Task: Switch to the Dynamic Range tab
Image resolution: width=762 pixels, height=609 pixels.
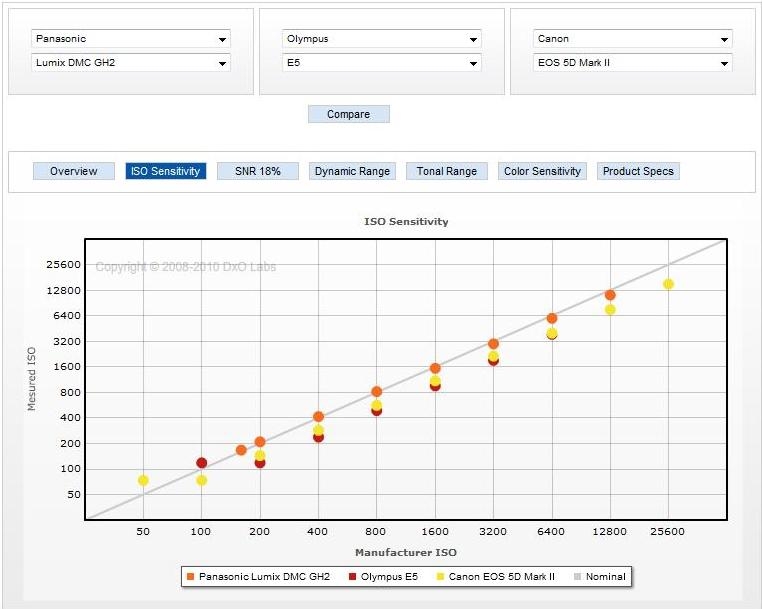Action: (x=352, y=171)
